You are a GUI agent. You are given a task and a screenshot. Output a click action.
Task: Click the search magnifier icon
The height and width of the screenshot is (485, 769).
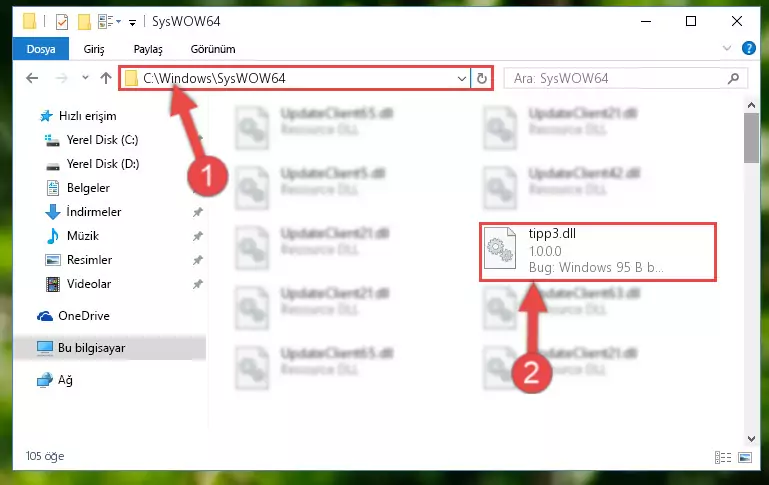[x=733, y=78]
